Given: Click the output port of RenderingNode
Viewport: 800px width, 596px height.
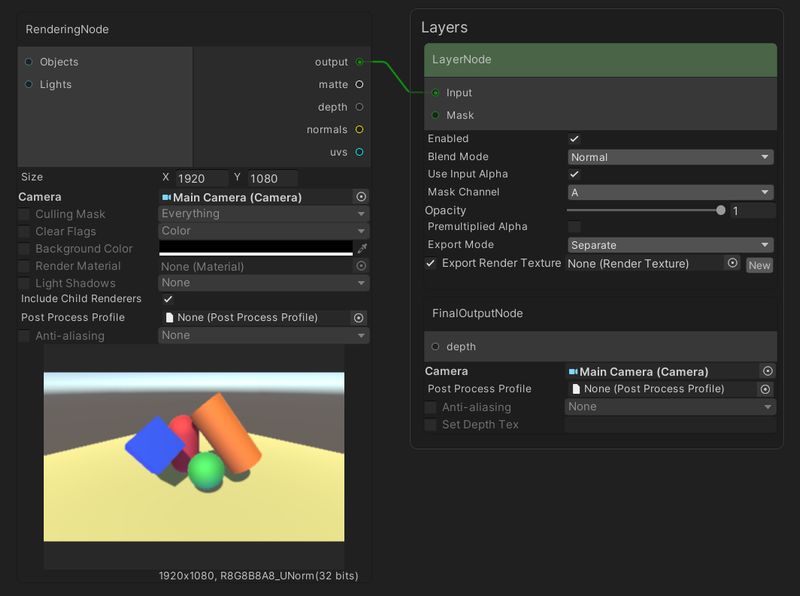Looking at the screenshot, I should pyautogui.click(x=360, y=62).
